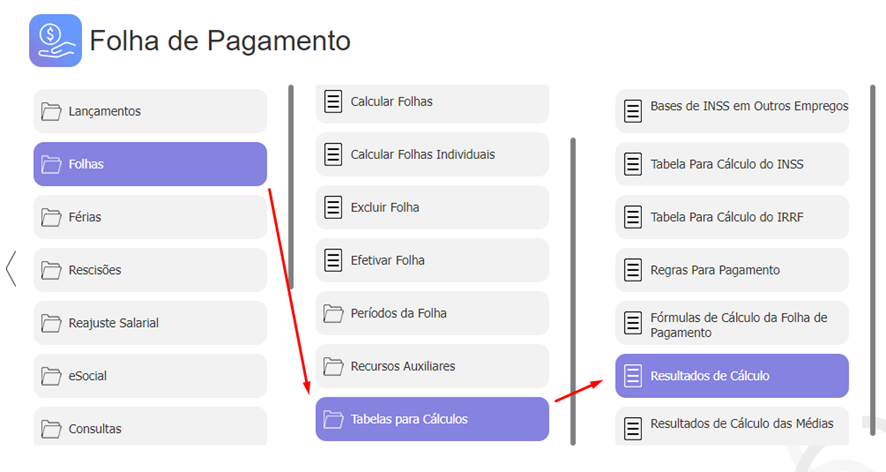Click the document icon of Regras Para Pagamento

633,270
